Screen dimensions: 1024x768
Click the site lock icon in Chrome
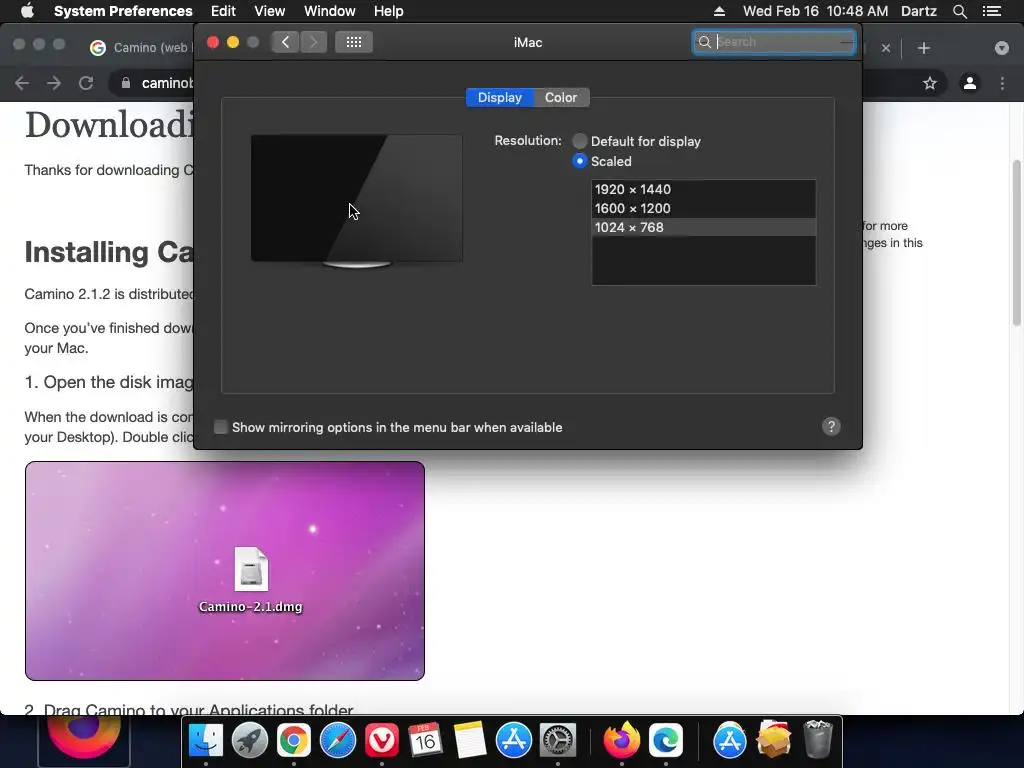pyautogui.click(x=126, y=83)
